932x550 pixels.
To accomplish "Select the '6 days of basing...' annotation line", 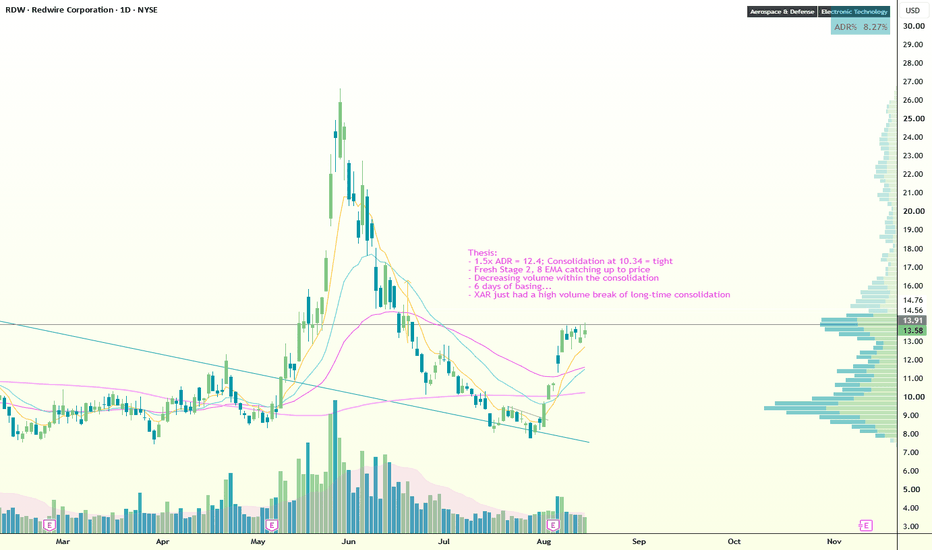I will pos(509,286).
